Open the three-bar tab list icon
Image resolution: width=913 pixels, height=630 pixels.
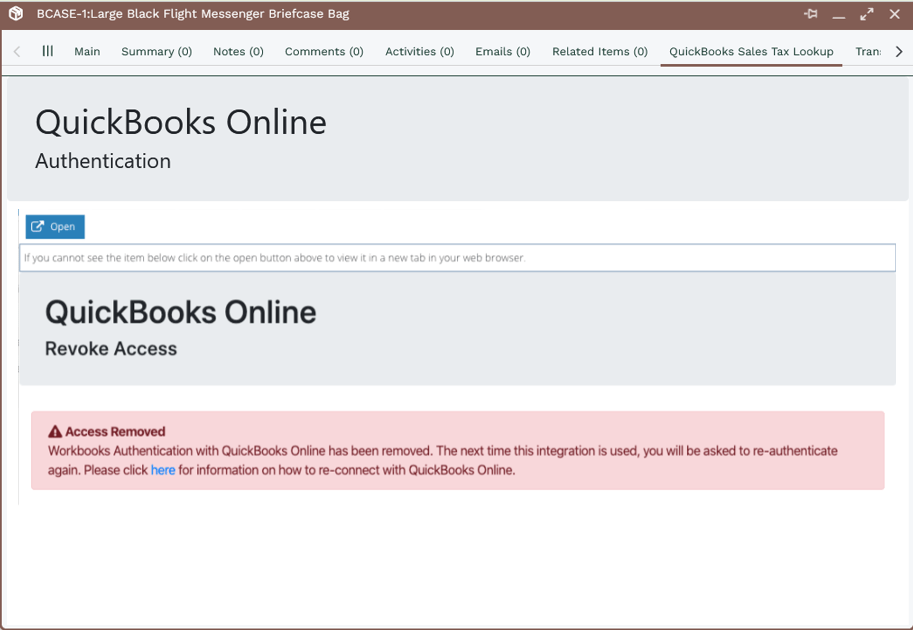click(48, 51)
